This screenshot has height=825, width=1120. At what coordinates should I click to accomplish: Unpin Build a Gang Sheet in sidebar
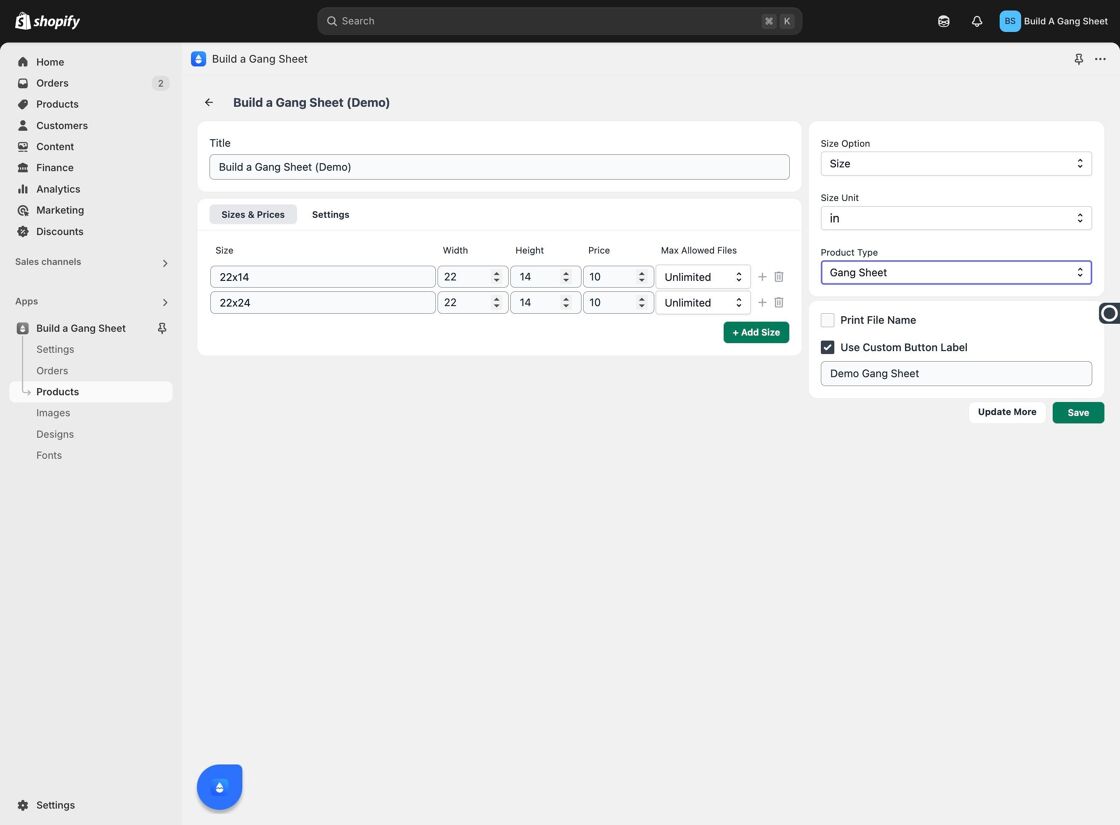(162, 328)
